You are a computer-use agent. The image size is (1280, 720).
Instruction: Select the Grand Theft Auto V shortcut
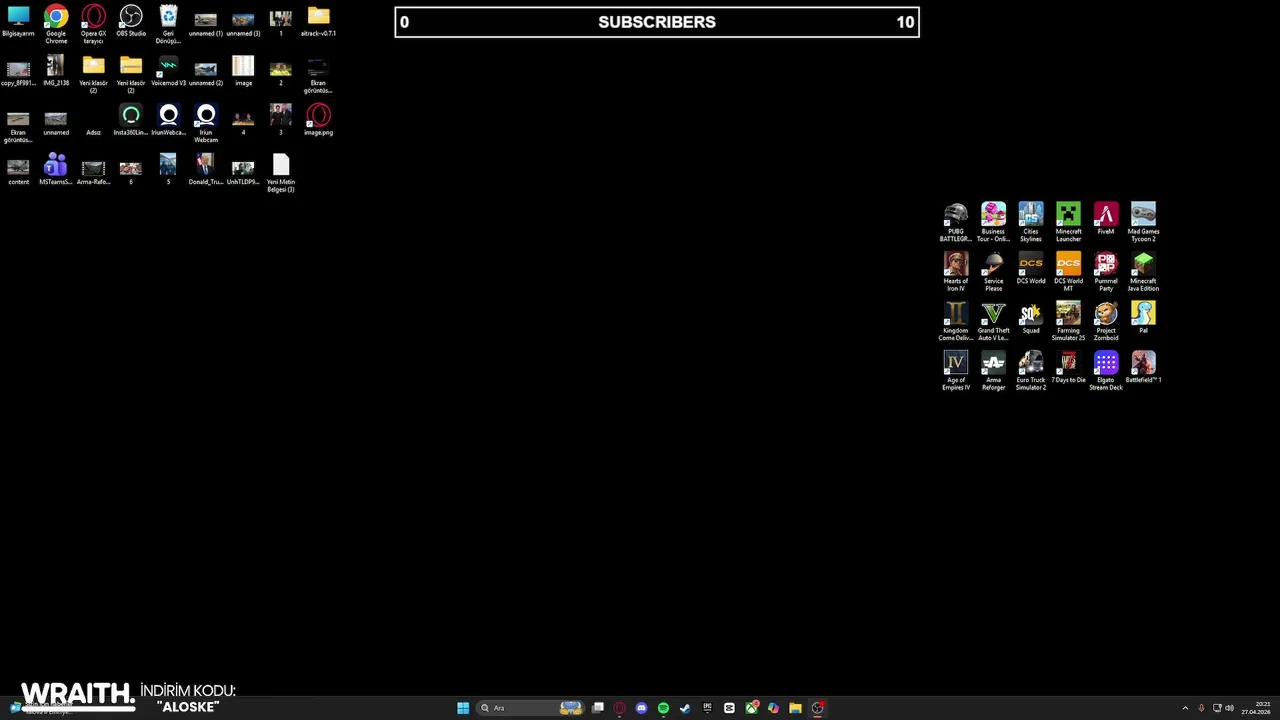[x=993, y=321]
